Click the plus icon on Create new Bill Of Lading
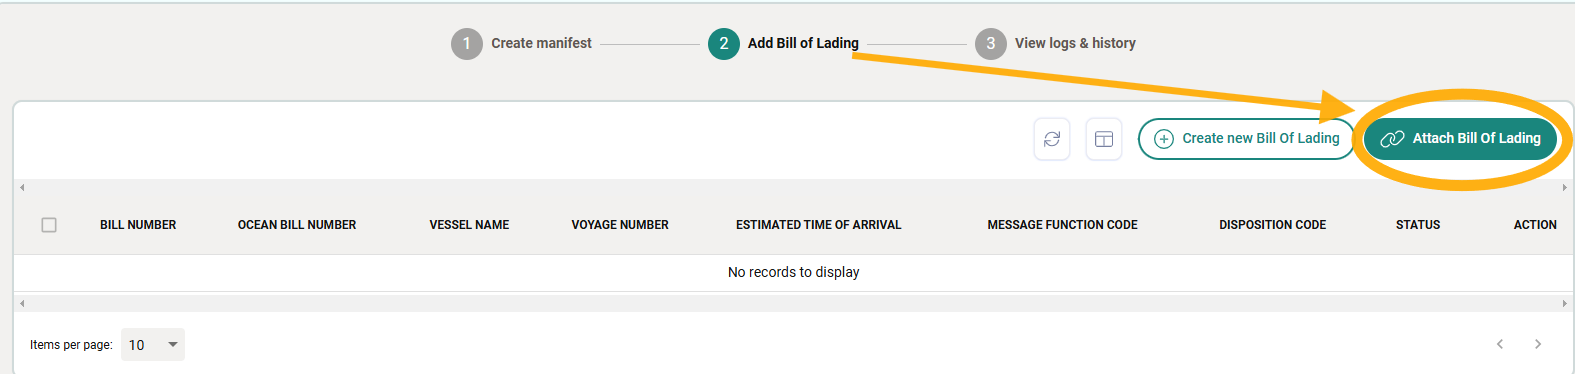This screenshot has height=374, width=1575. point(1164,139)
